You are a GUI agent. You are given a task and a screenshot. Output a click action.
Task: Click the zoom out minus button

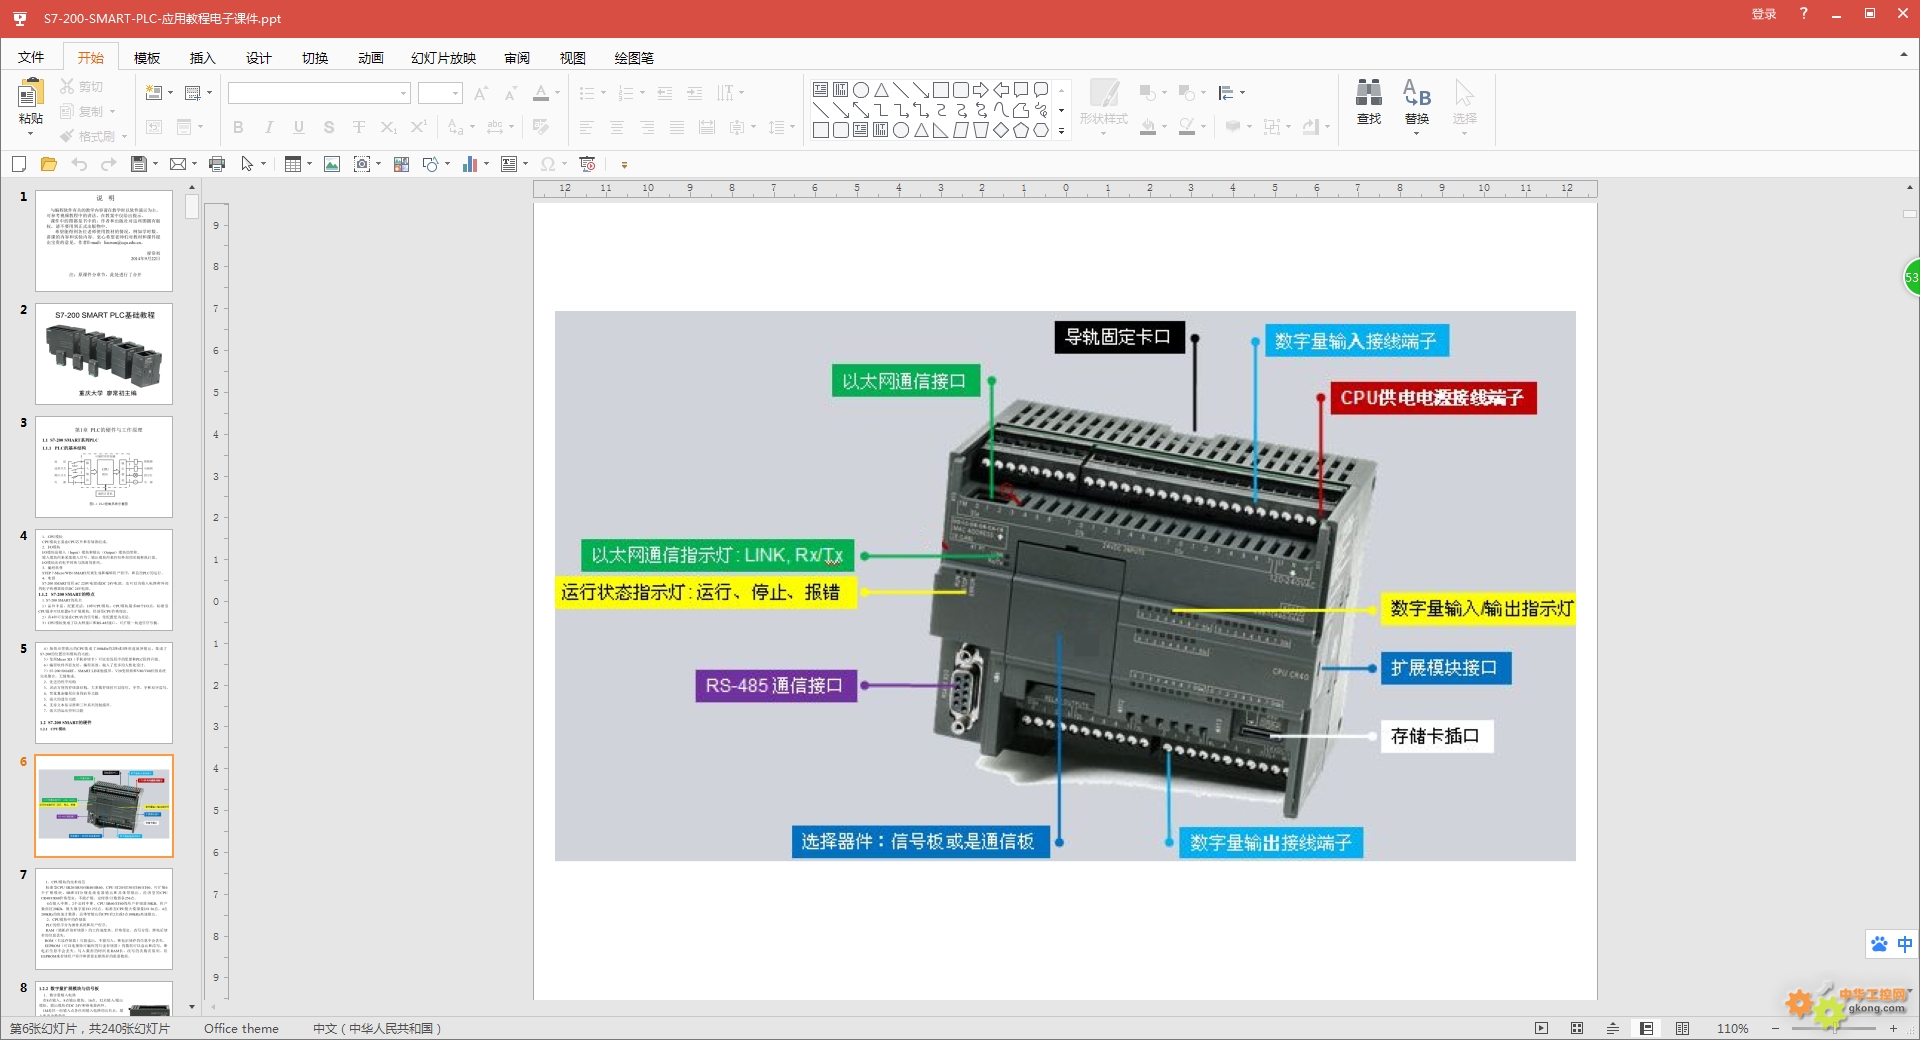click(1775, 1028)
